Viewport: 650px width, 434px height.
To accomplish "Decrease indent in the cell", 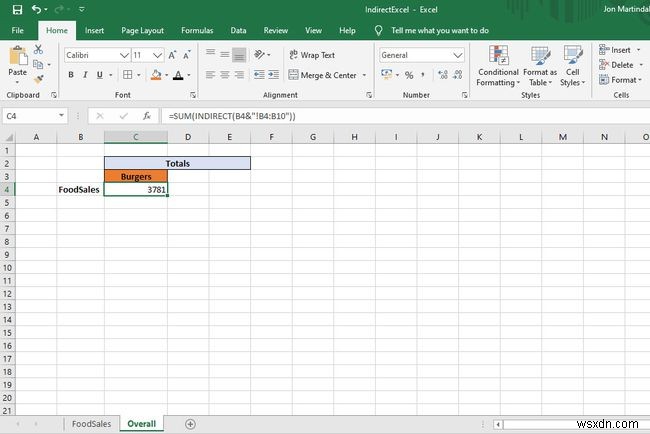I will (259, 75).
